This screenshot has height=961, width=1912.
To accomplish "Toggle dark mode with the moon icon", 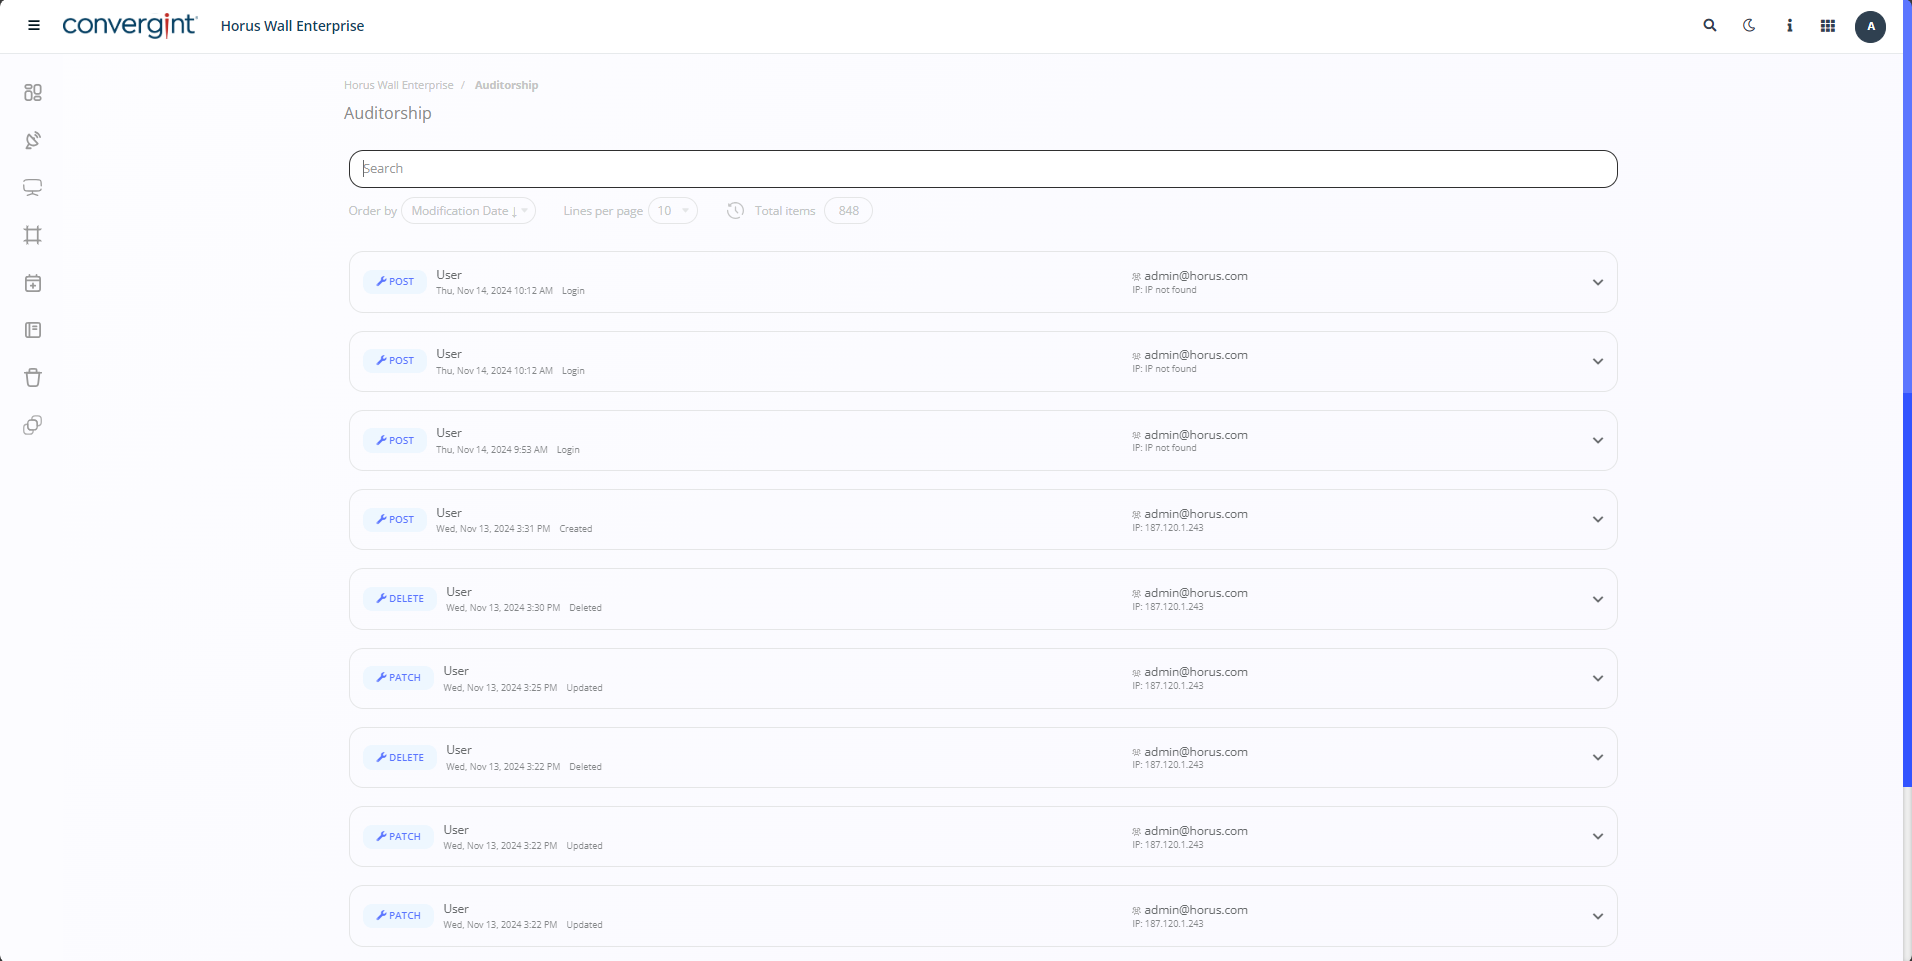I will pyautogui.click(x=1749, y=26).
